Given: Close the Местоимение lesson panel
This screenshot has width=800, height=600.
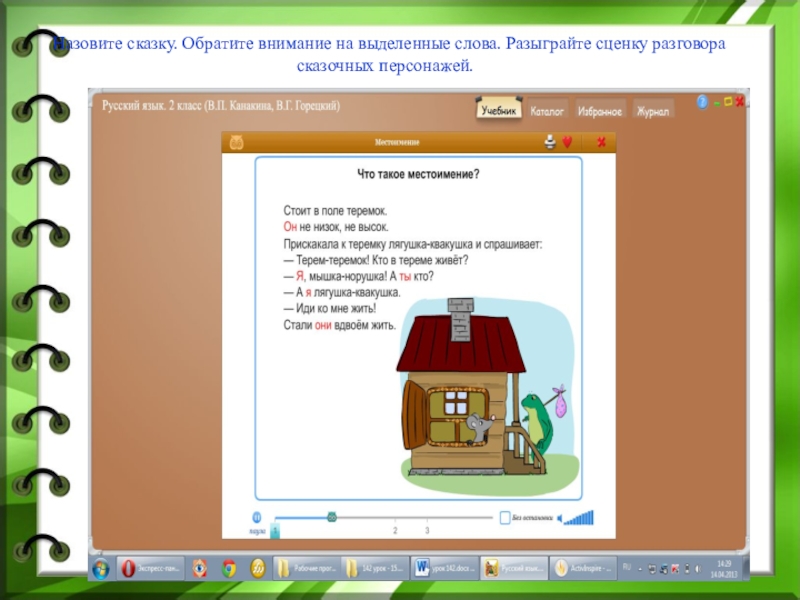Looking at the screenshot, I should coord(602,142).
